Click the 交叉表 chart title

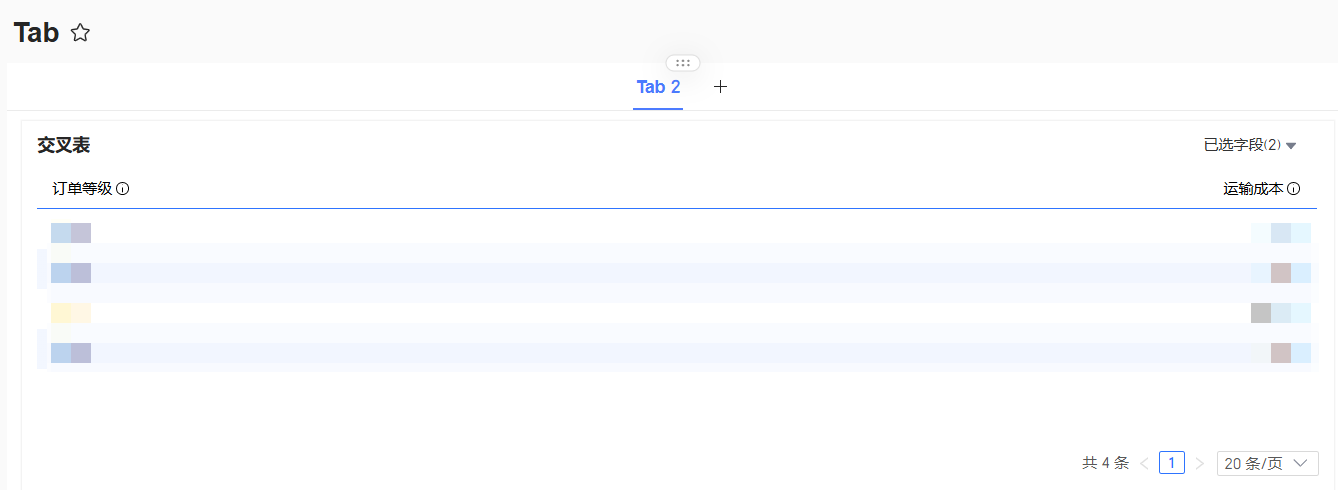[x=64, y=145]
